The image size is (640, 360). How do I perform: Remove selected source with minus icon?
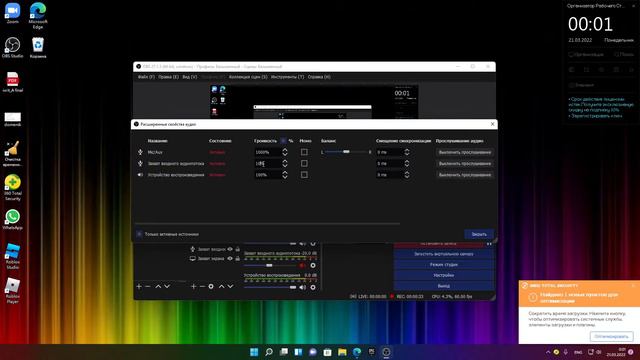(202, 287)
